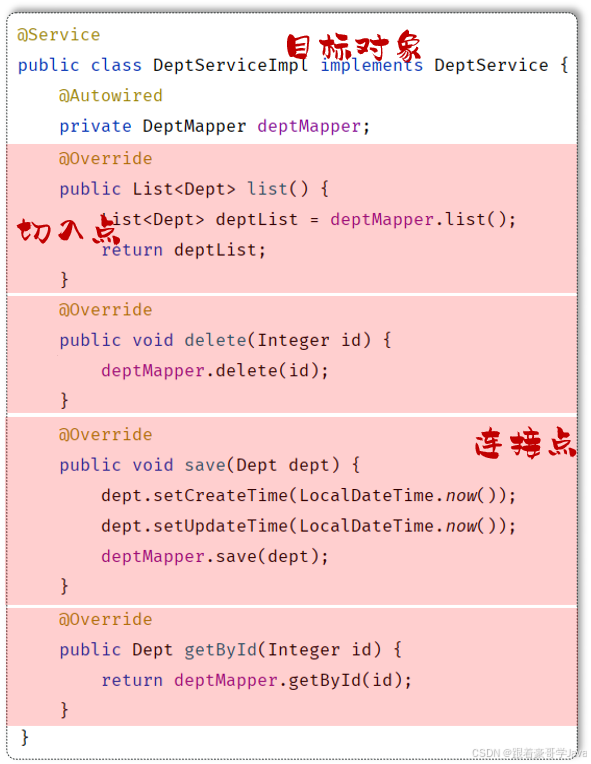
Task: Click the 'deptMapper.list();' call
Action: click(423, 219)
